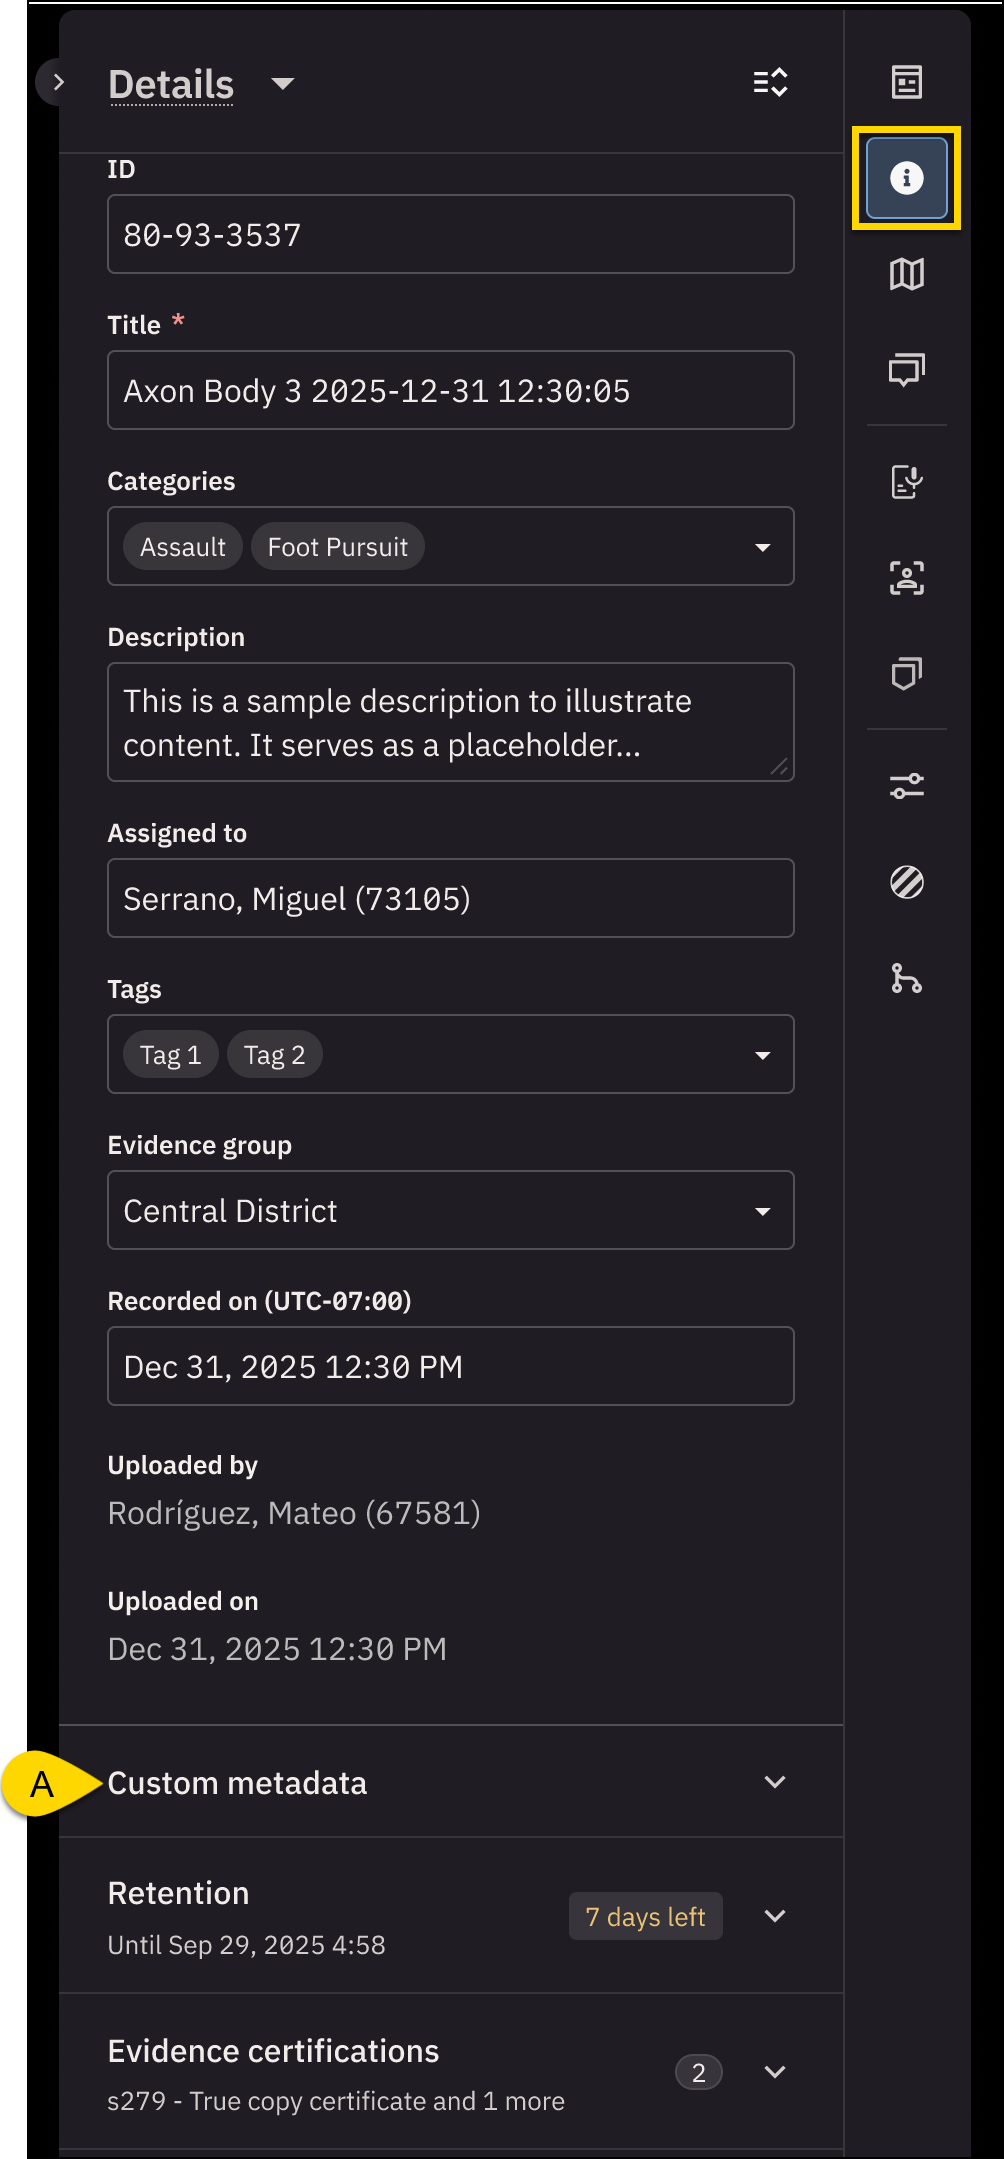The image size is (1004, 2159).
Task: Collapse side panel with arrow button
Action: [x=57, y=82]
